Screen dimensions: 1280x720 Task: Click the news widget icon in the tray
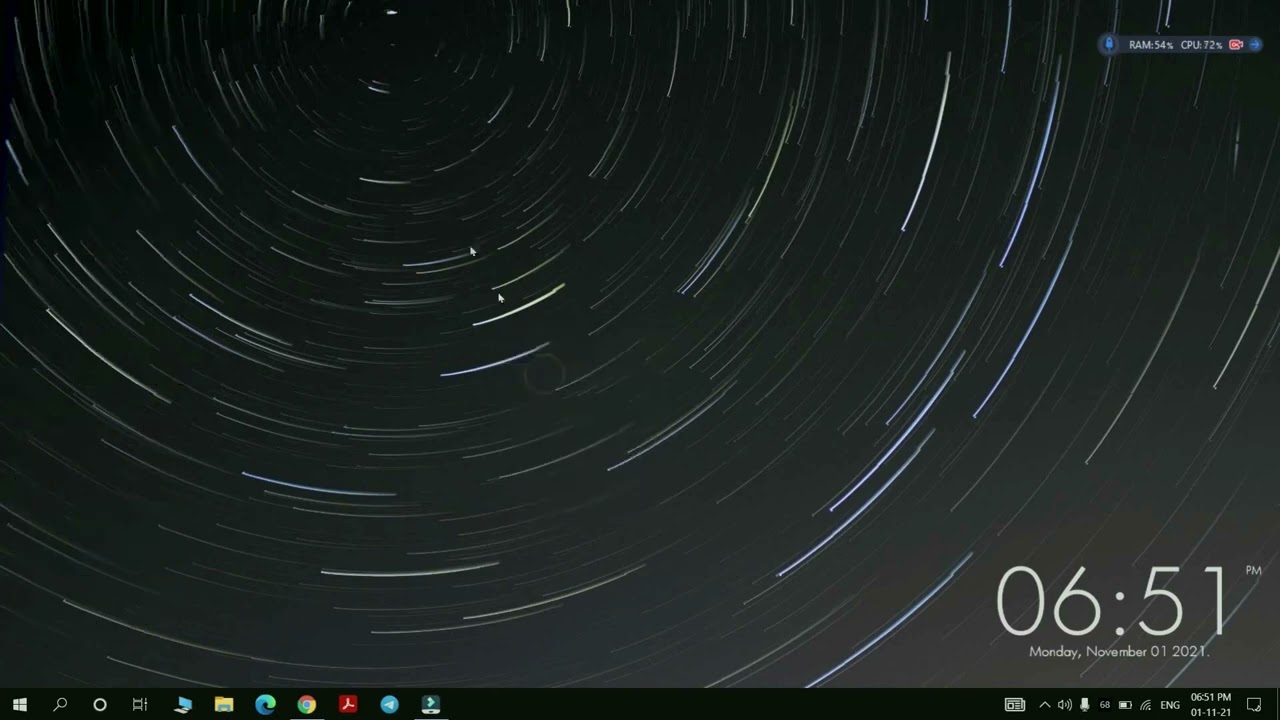click(1015, 705)
